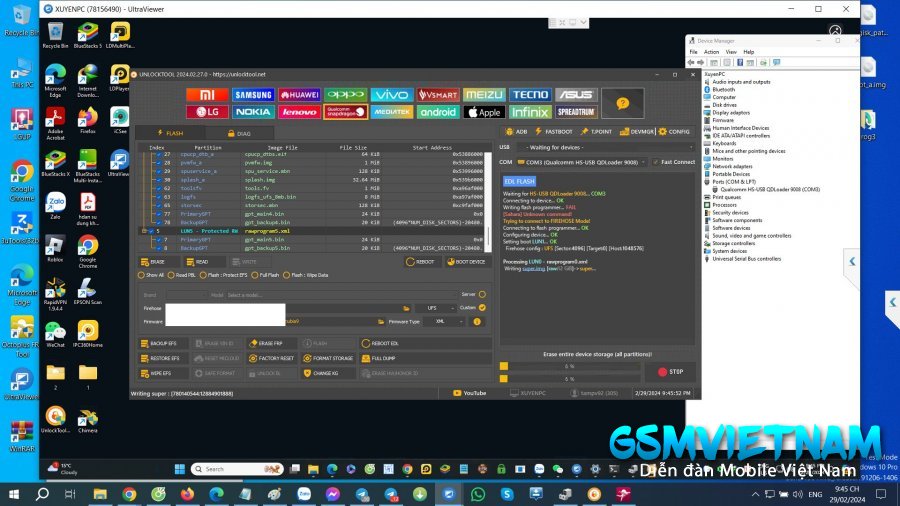900x506 pixels.
Task: Select Flash : Protect EFS radio option
Action: 223,275
